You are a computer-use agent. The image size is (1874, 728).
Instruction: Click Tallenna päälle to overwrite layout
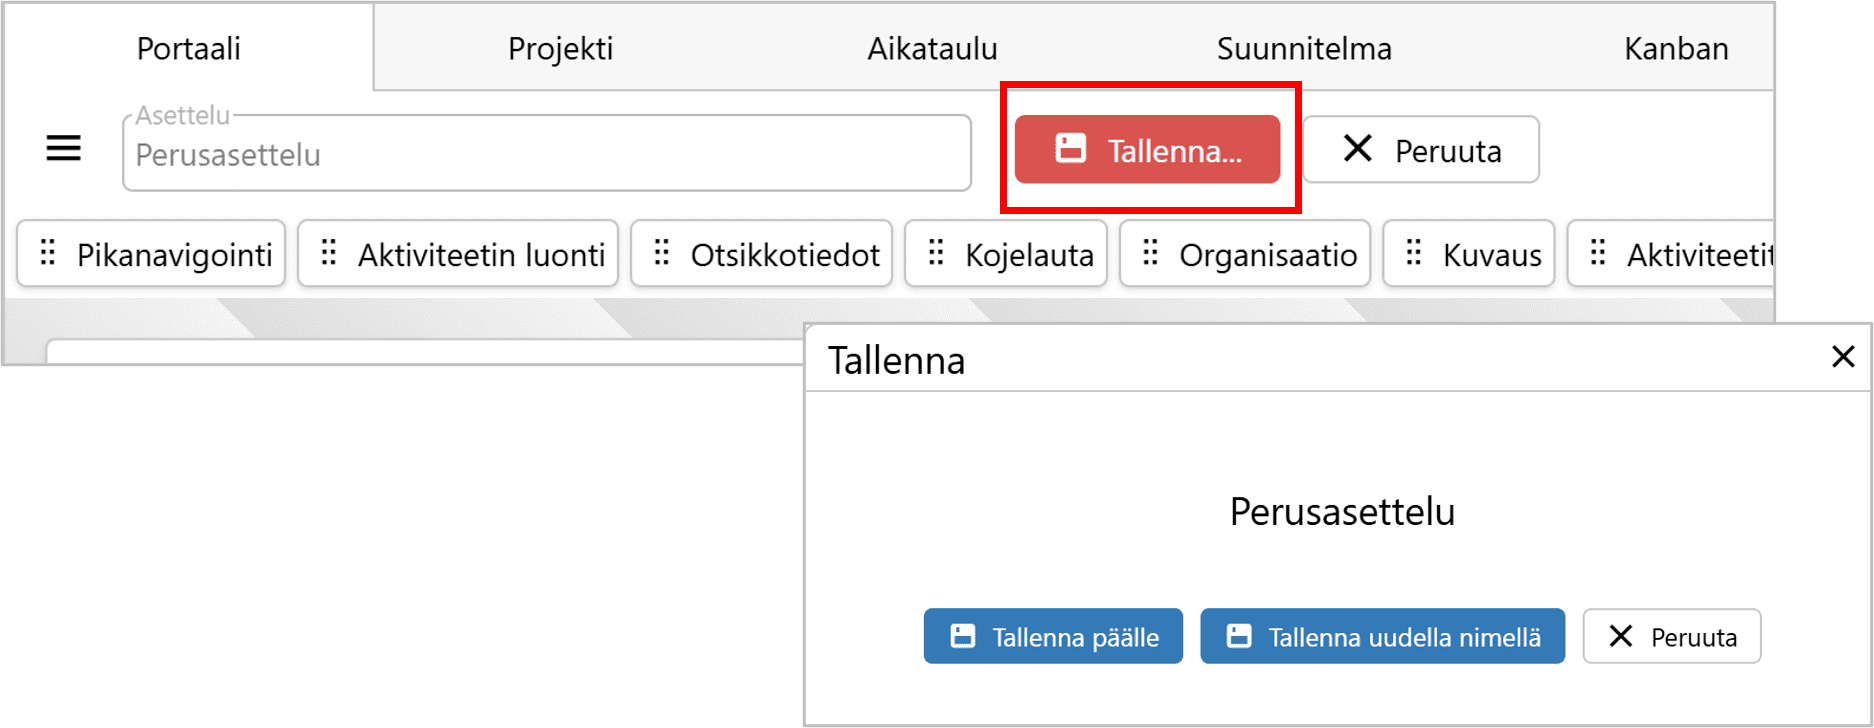[x=1053, y=636]
